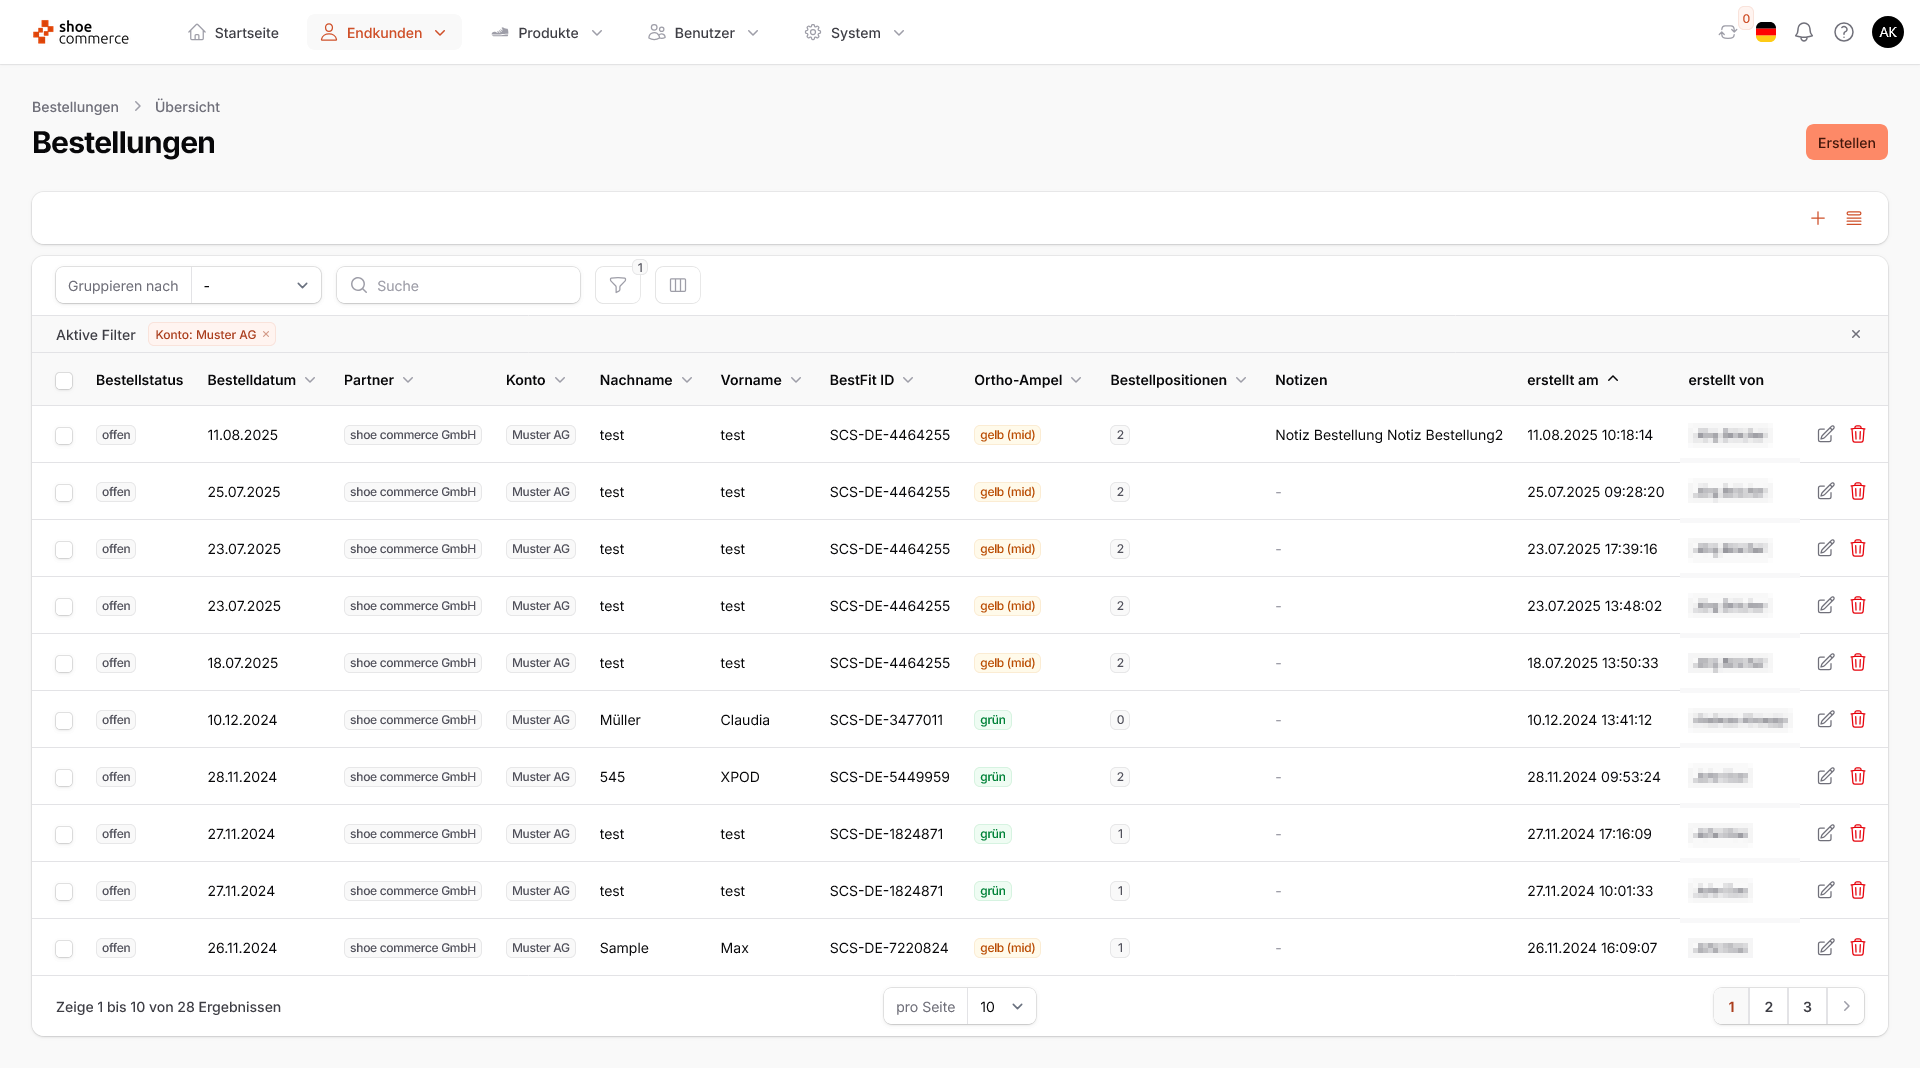The height and width of the screenshot is (1068, 1920).
Task: Open the filter funnel icon
Action: (618, 286)
